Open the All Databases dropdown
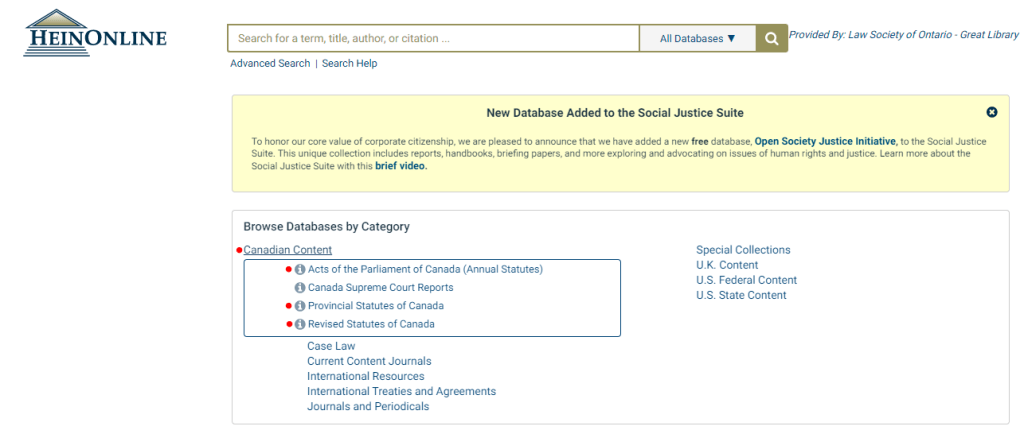Viewport: 1024px width, 430px height. point(697,39)
